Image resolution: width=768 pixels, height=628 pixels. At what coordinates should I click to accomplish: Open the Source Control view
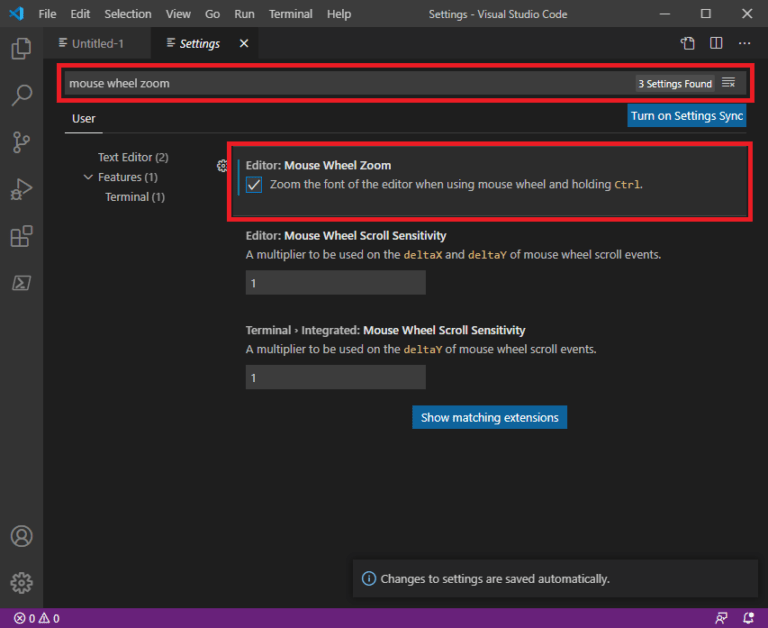[x=21, y=143]
